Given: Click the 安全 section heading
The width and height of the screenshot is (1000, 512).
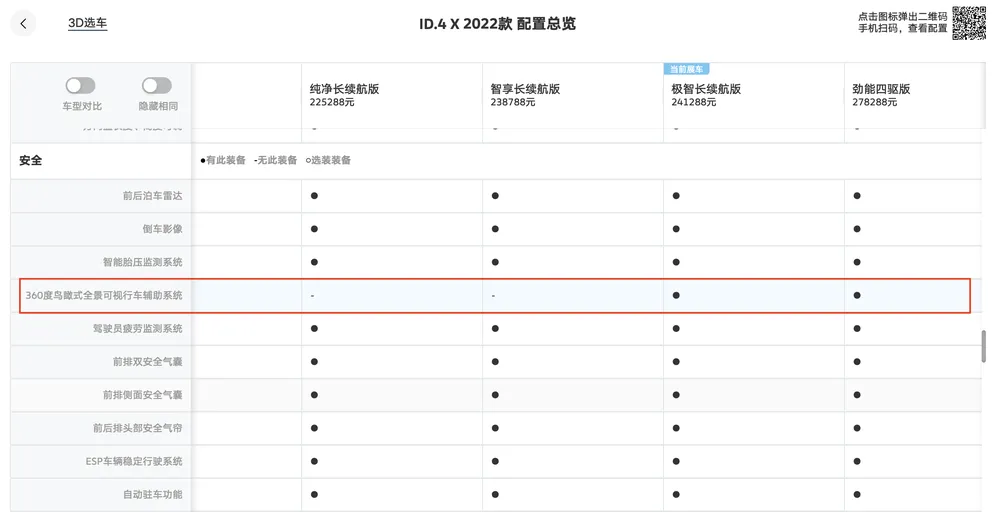Looking at the screenshot, I should [x=31, y=161].
